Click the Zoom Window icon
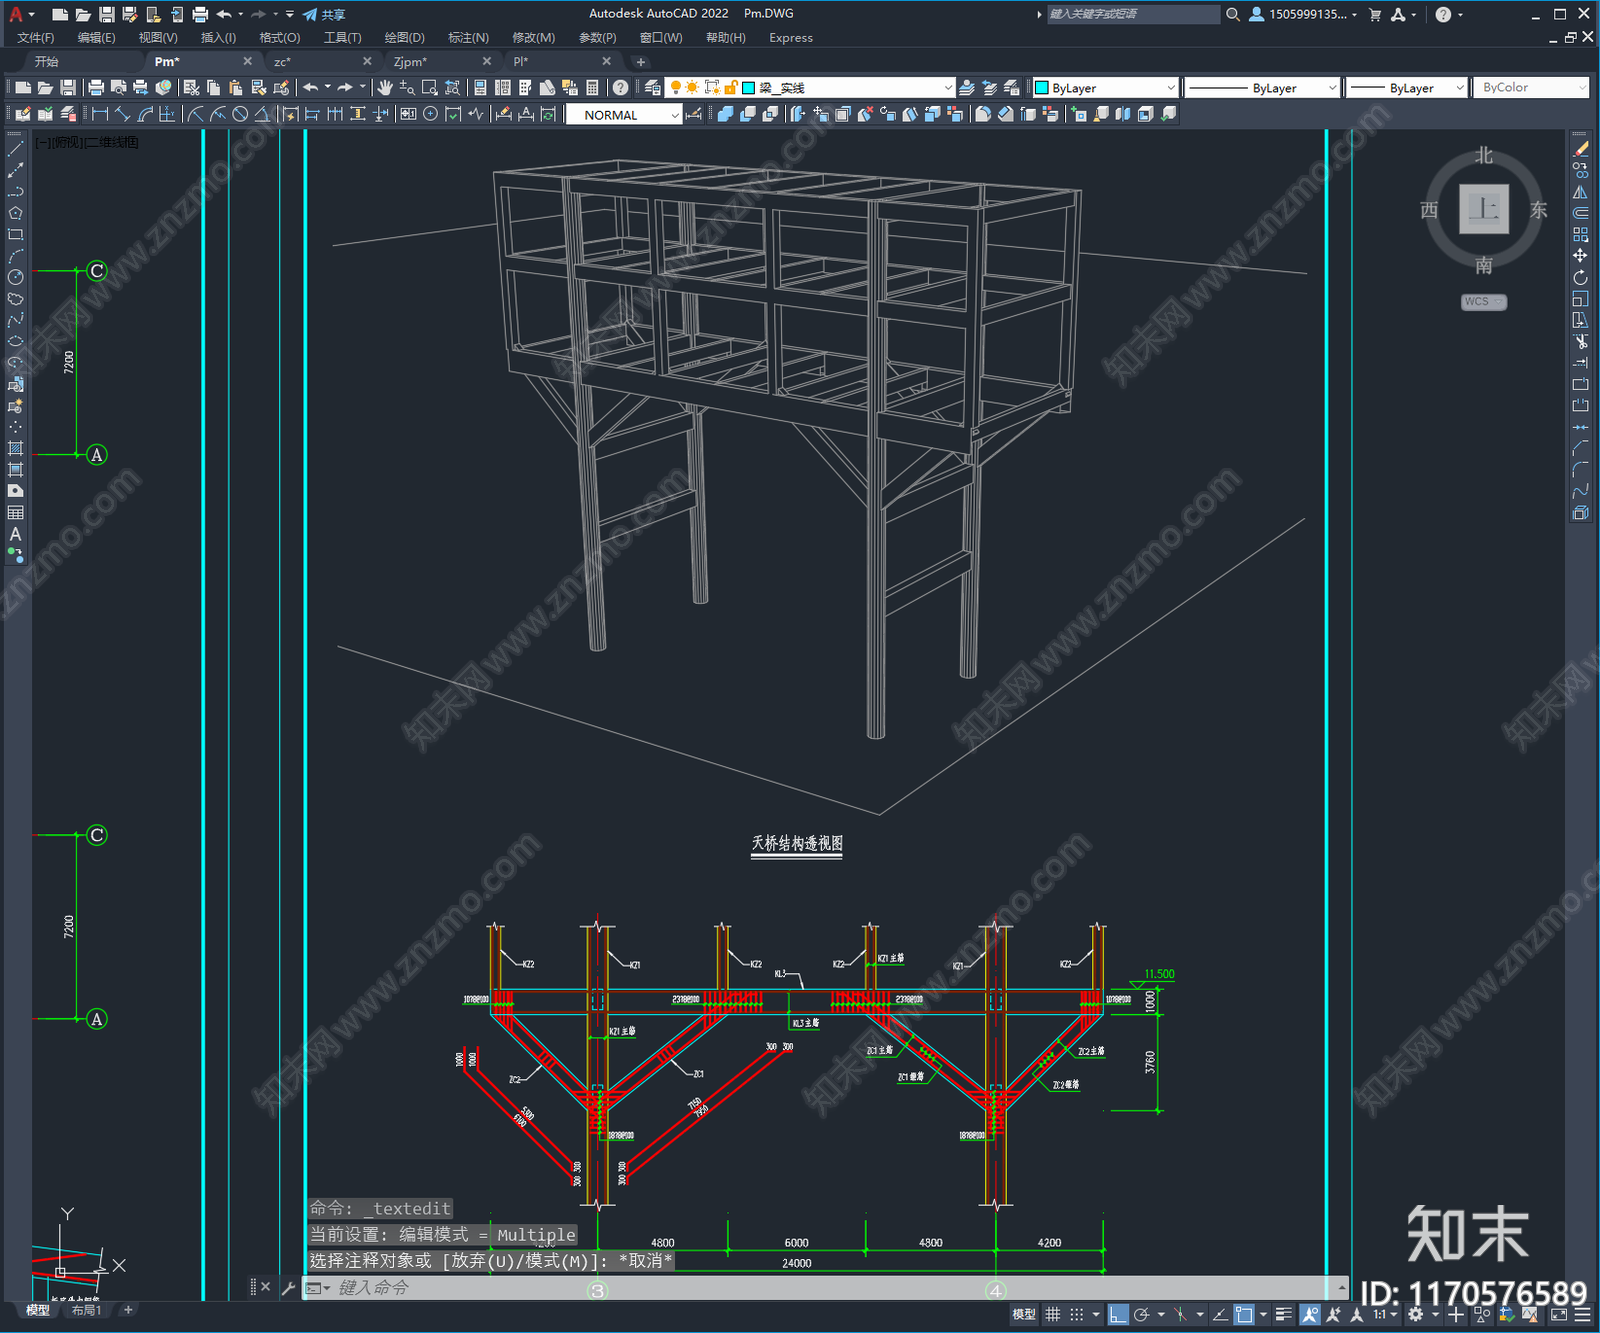 429,88
